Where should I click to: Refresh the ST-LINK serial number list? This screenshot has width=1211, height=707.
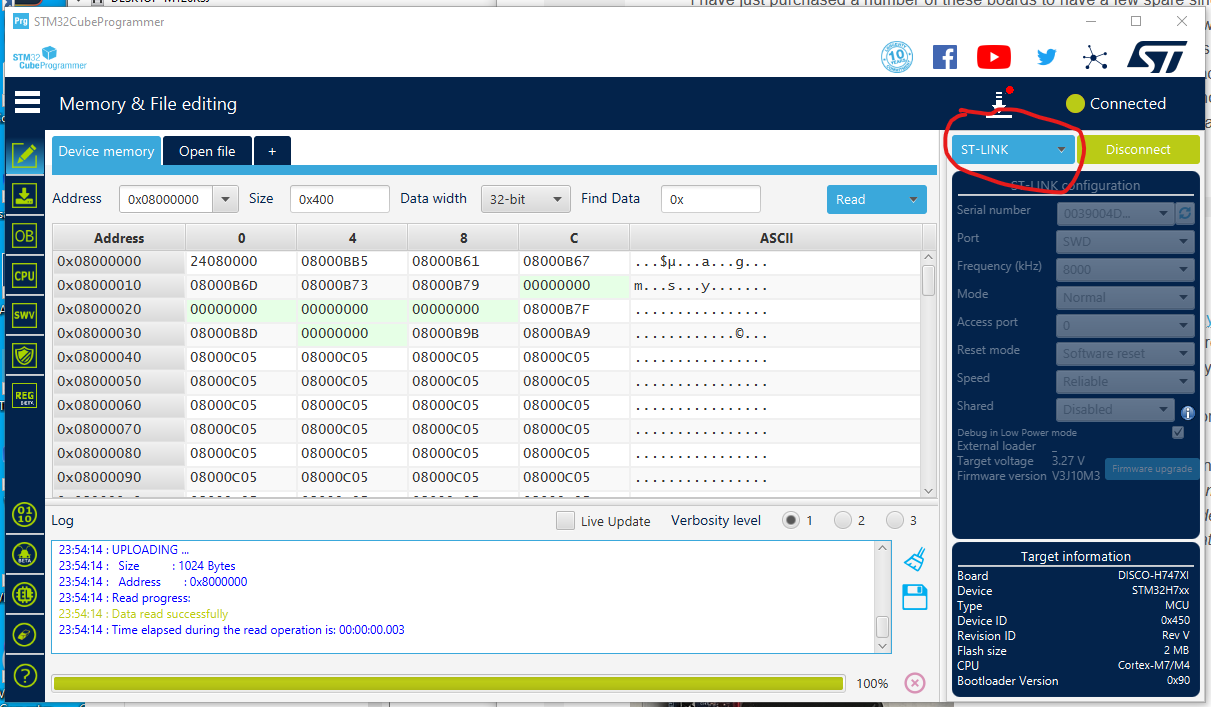[1185, 213]
